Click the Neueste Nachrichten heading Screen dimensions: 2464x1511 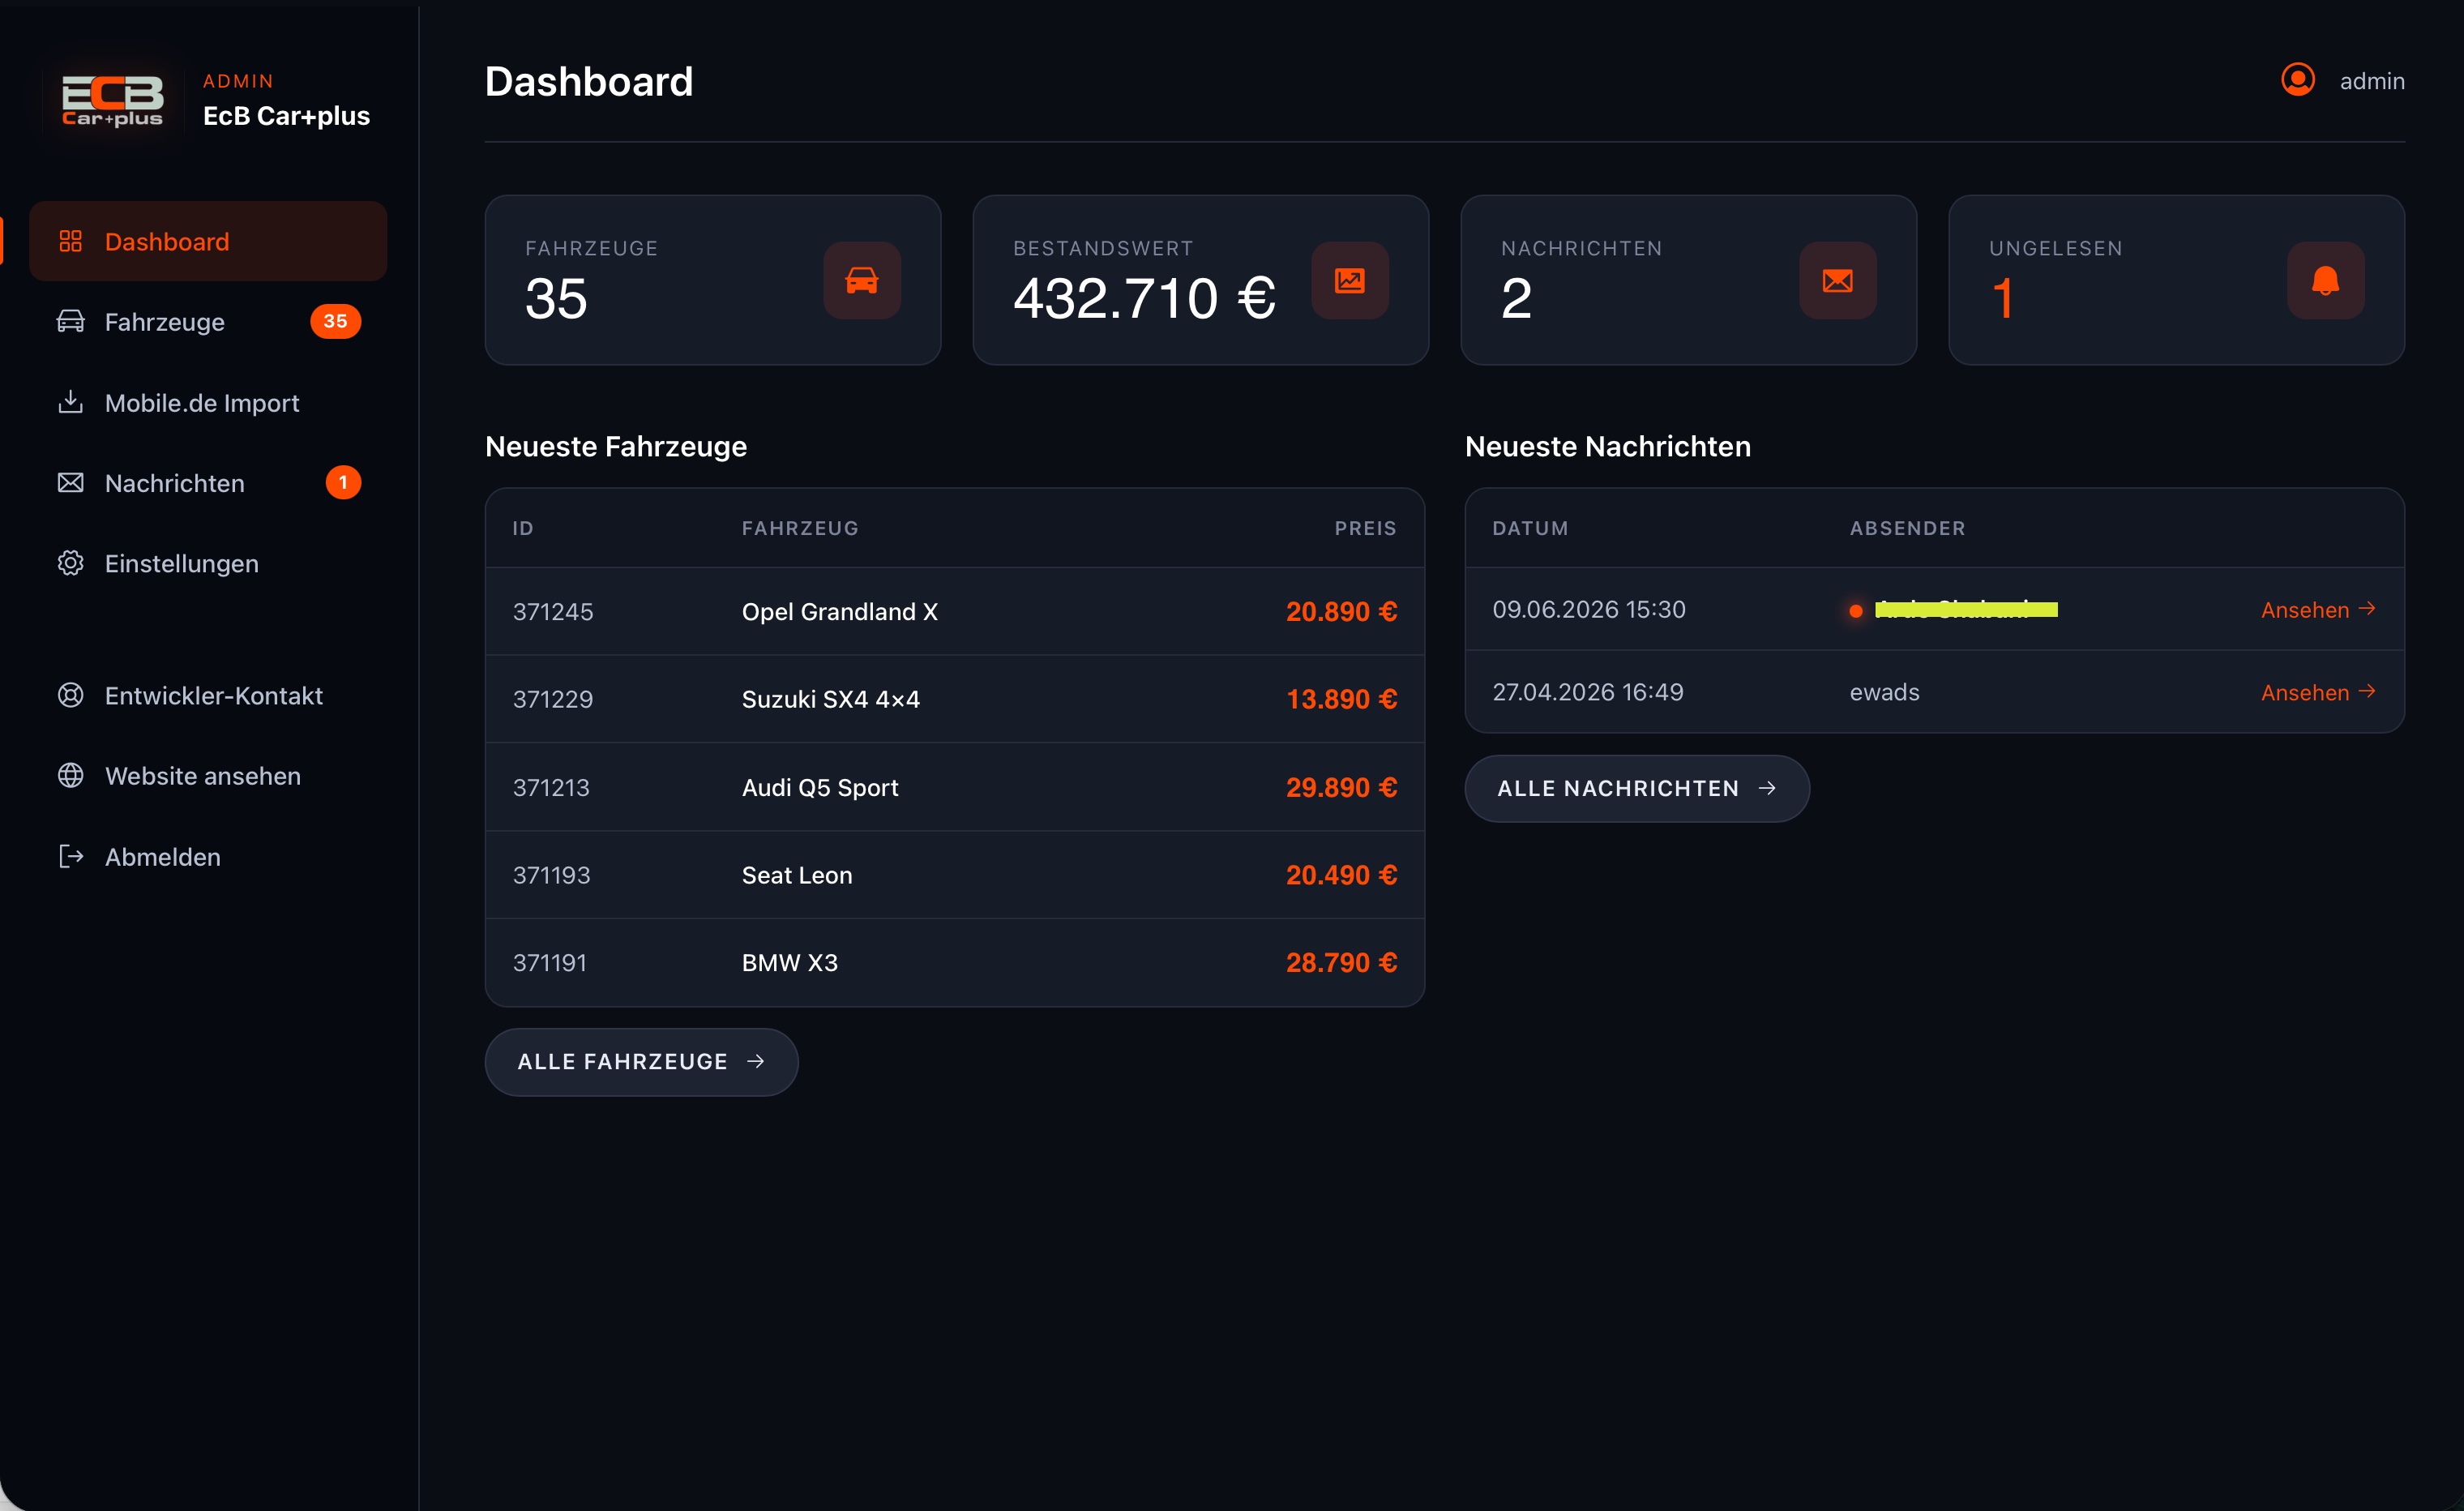[1608, 446]
